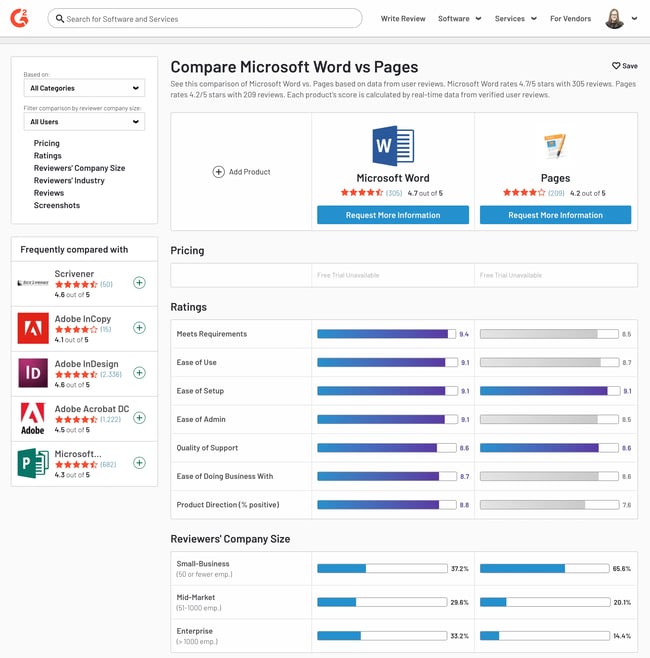Click the Scrivener logo thumbnail
Screen dimensions: 650x658
coord(33,283)
